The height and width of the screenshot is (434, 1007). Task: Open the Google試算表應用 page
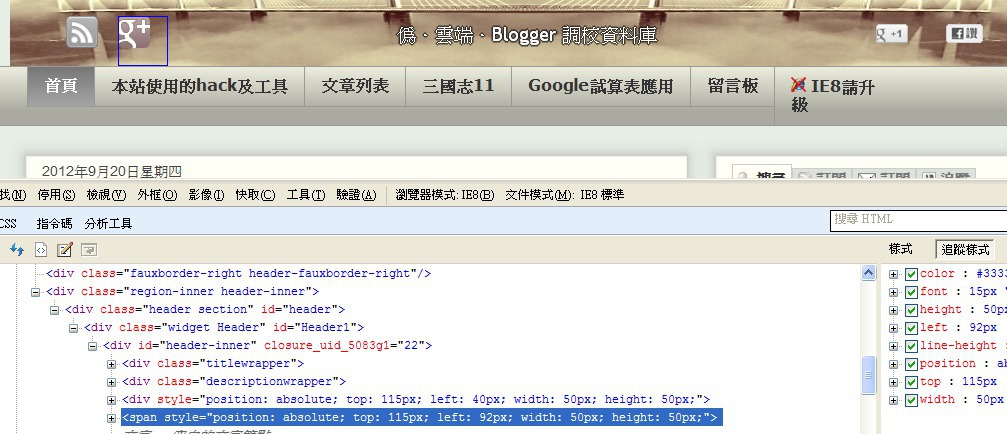(x=600, y=86)
